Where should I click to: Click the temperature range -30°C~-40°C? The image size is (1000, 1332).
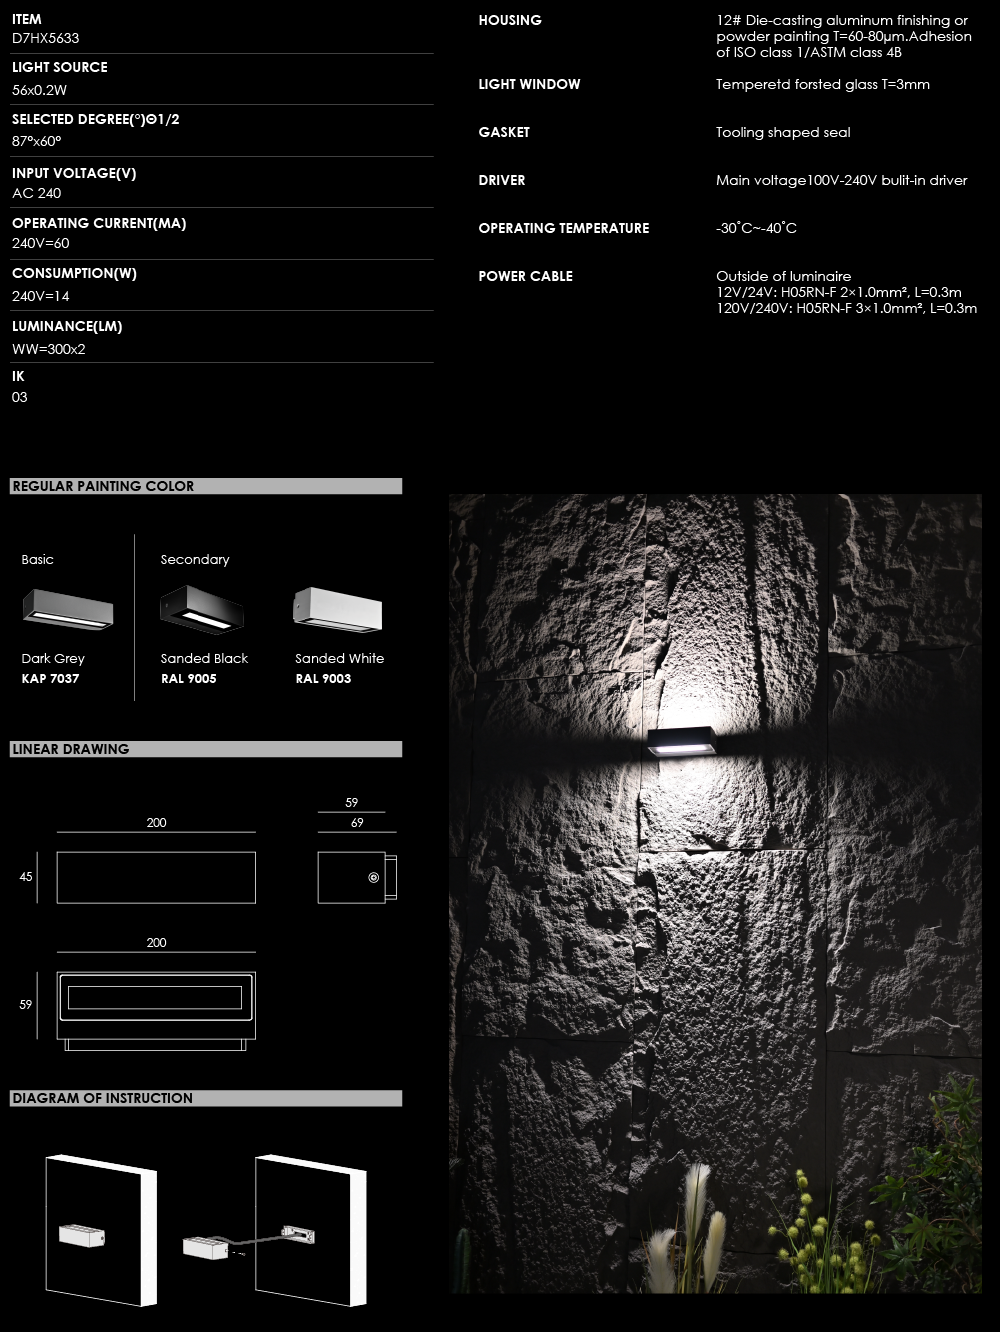[756, 228]
